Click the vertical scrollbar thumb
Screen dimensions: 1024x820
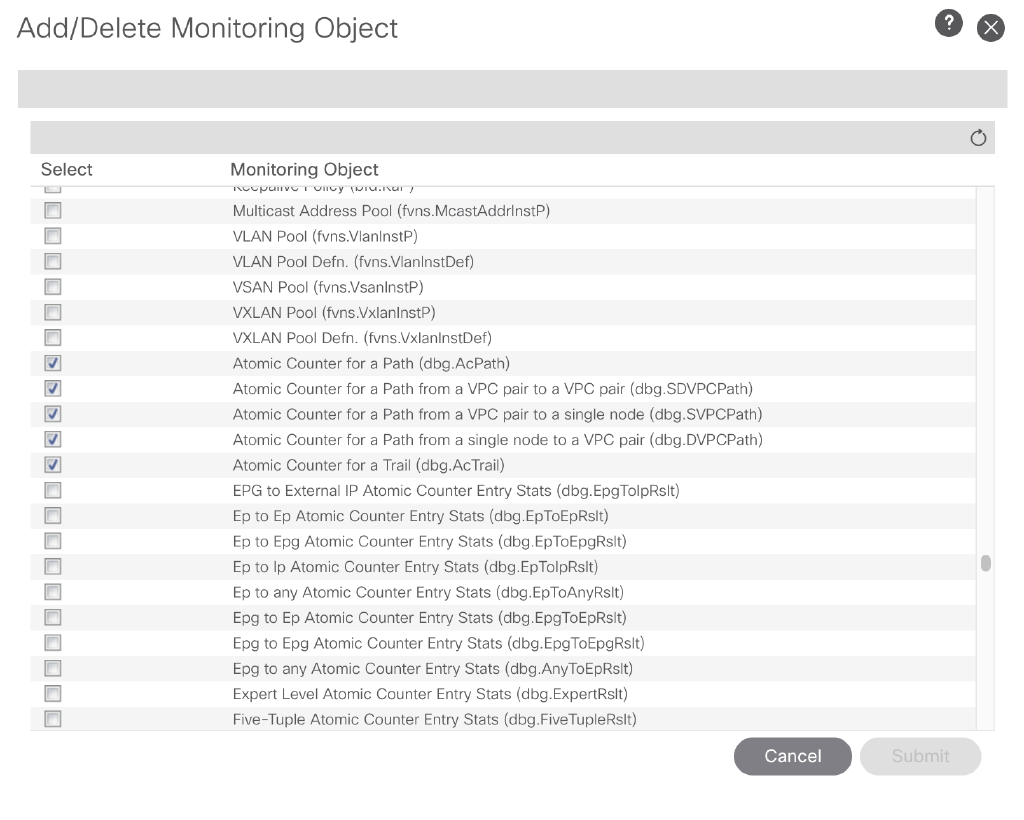click(x=986, y=563)
